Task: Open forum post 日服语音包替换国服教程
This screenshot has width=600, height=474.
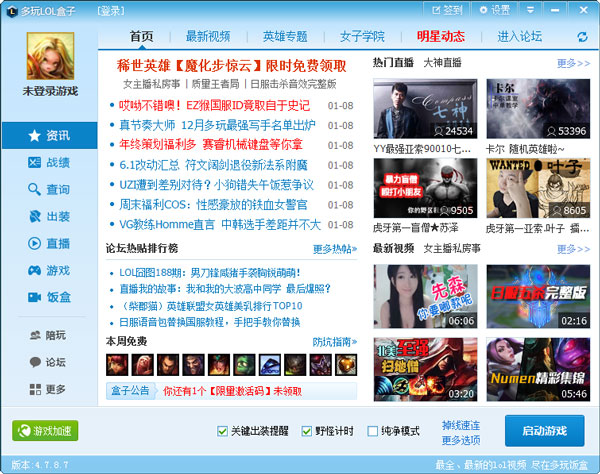Action: coord(210,322)
